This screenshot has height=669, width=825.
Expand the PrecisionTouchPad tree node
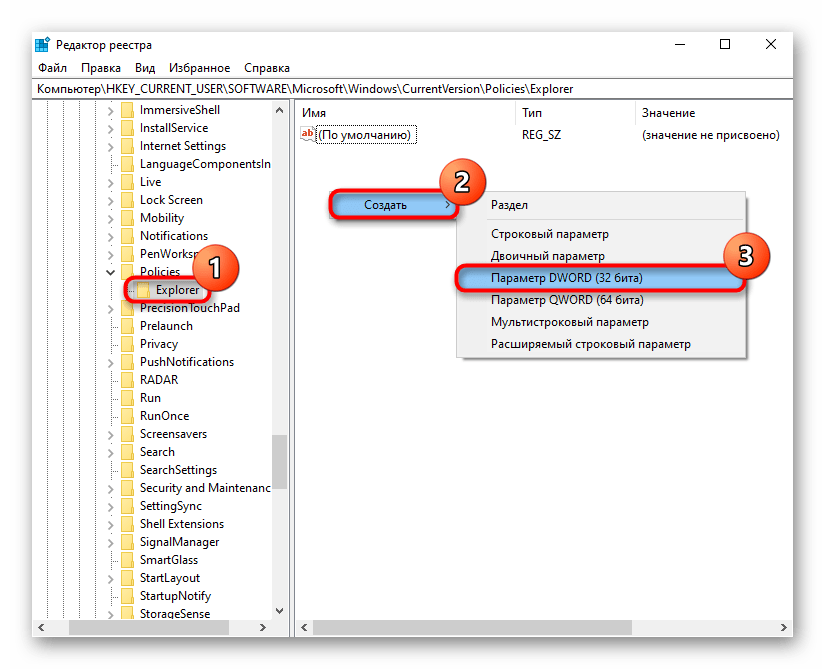tap(110, 308)
